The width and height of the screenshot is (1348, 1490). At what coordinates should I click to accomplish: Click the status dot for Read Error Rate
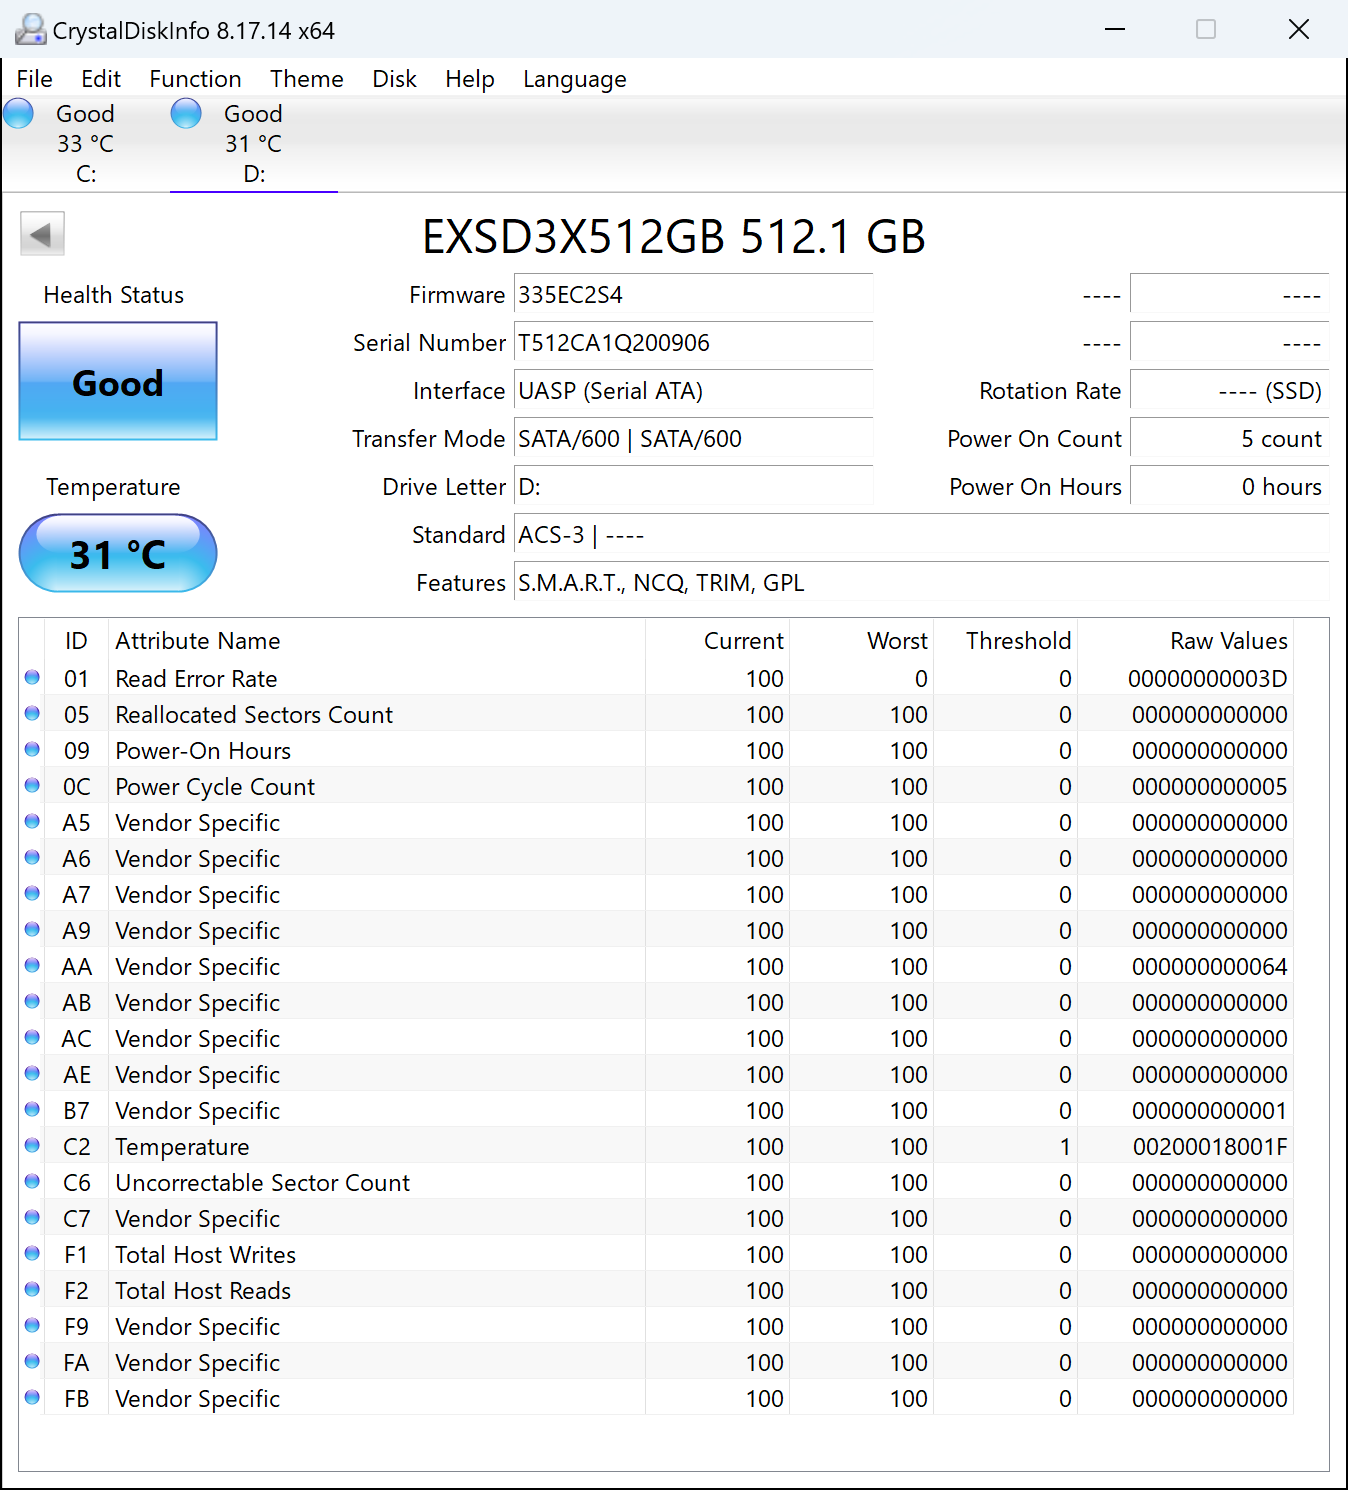pos(32,678)
